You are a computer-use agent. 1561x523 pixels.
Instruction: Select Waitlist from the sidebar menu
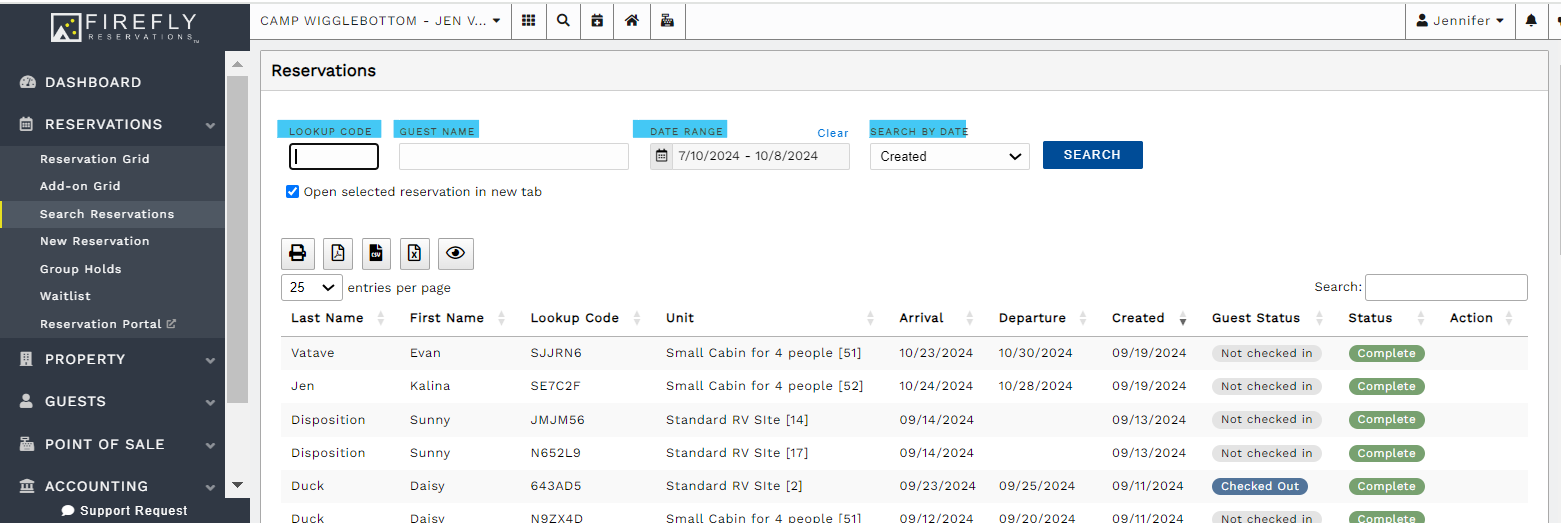(x=64, y=296)
